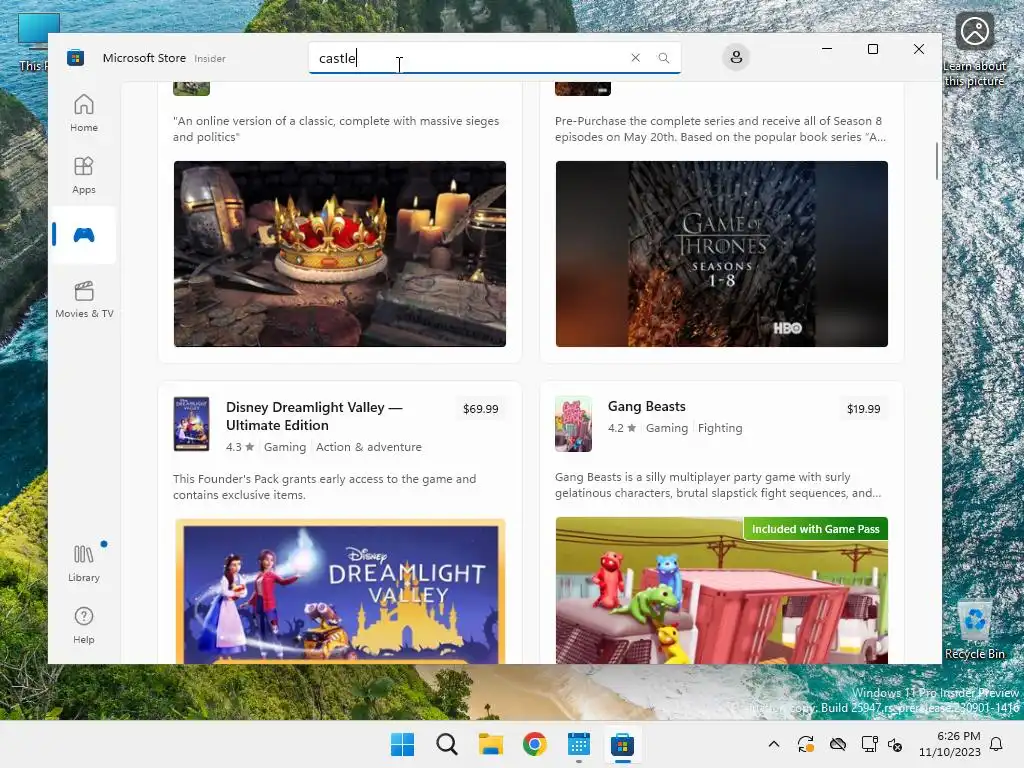
Task: Open the Home section in sidebar
Action: [84, 113]
